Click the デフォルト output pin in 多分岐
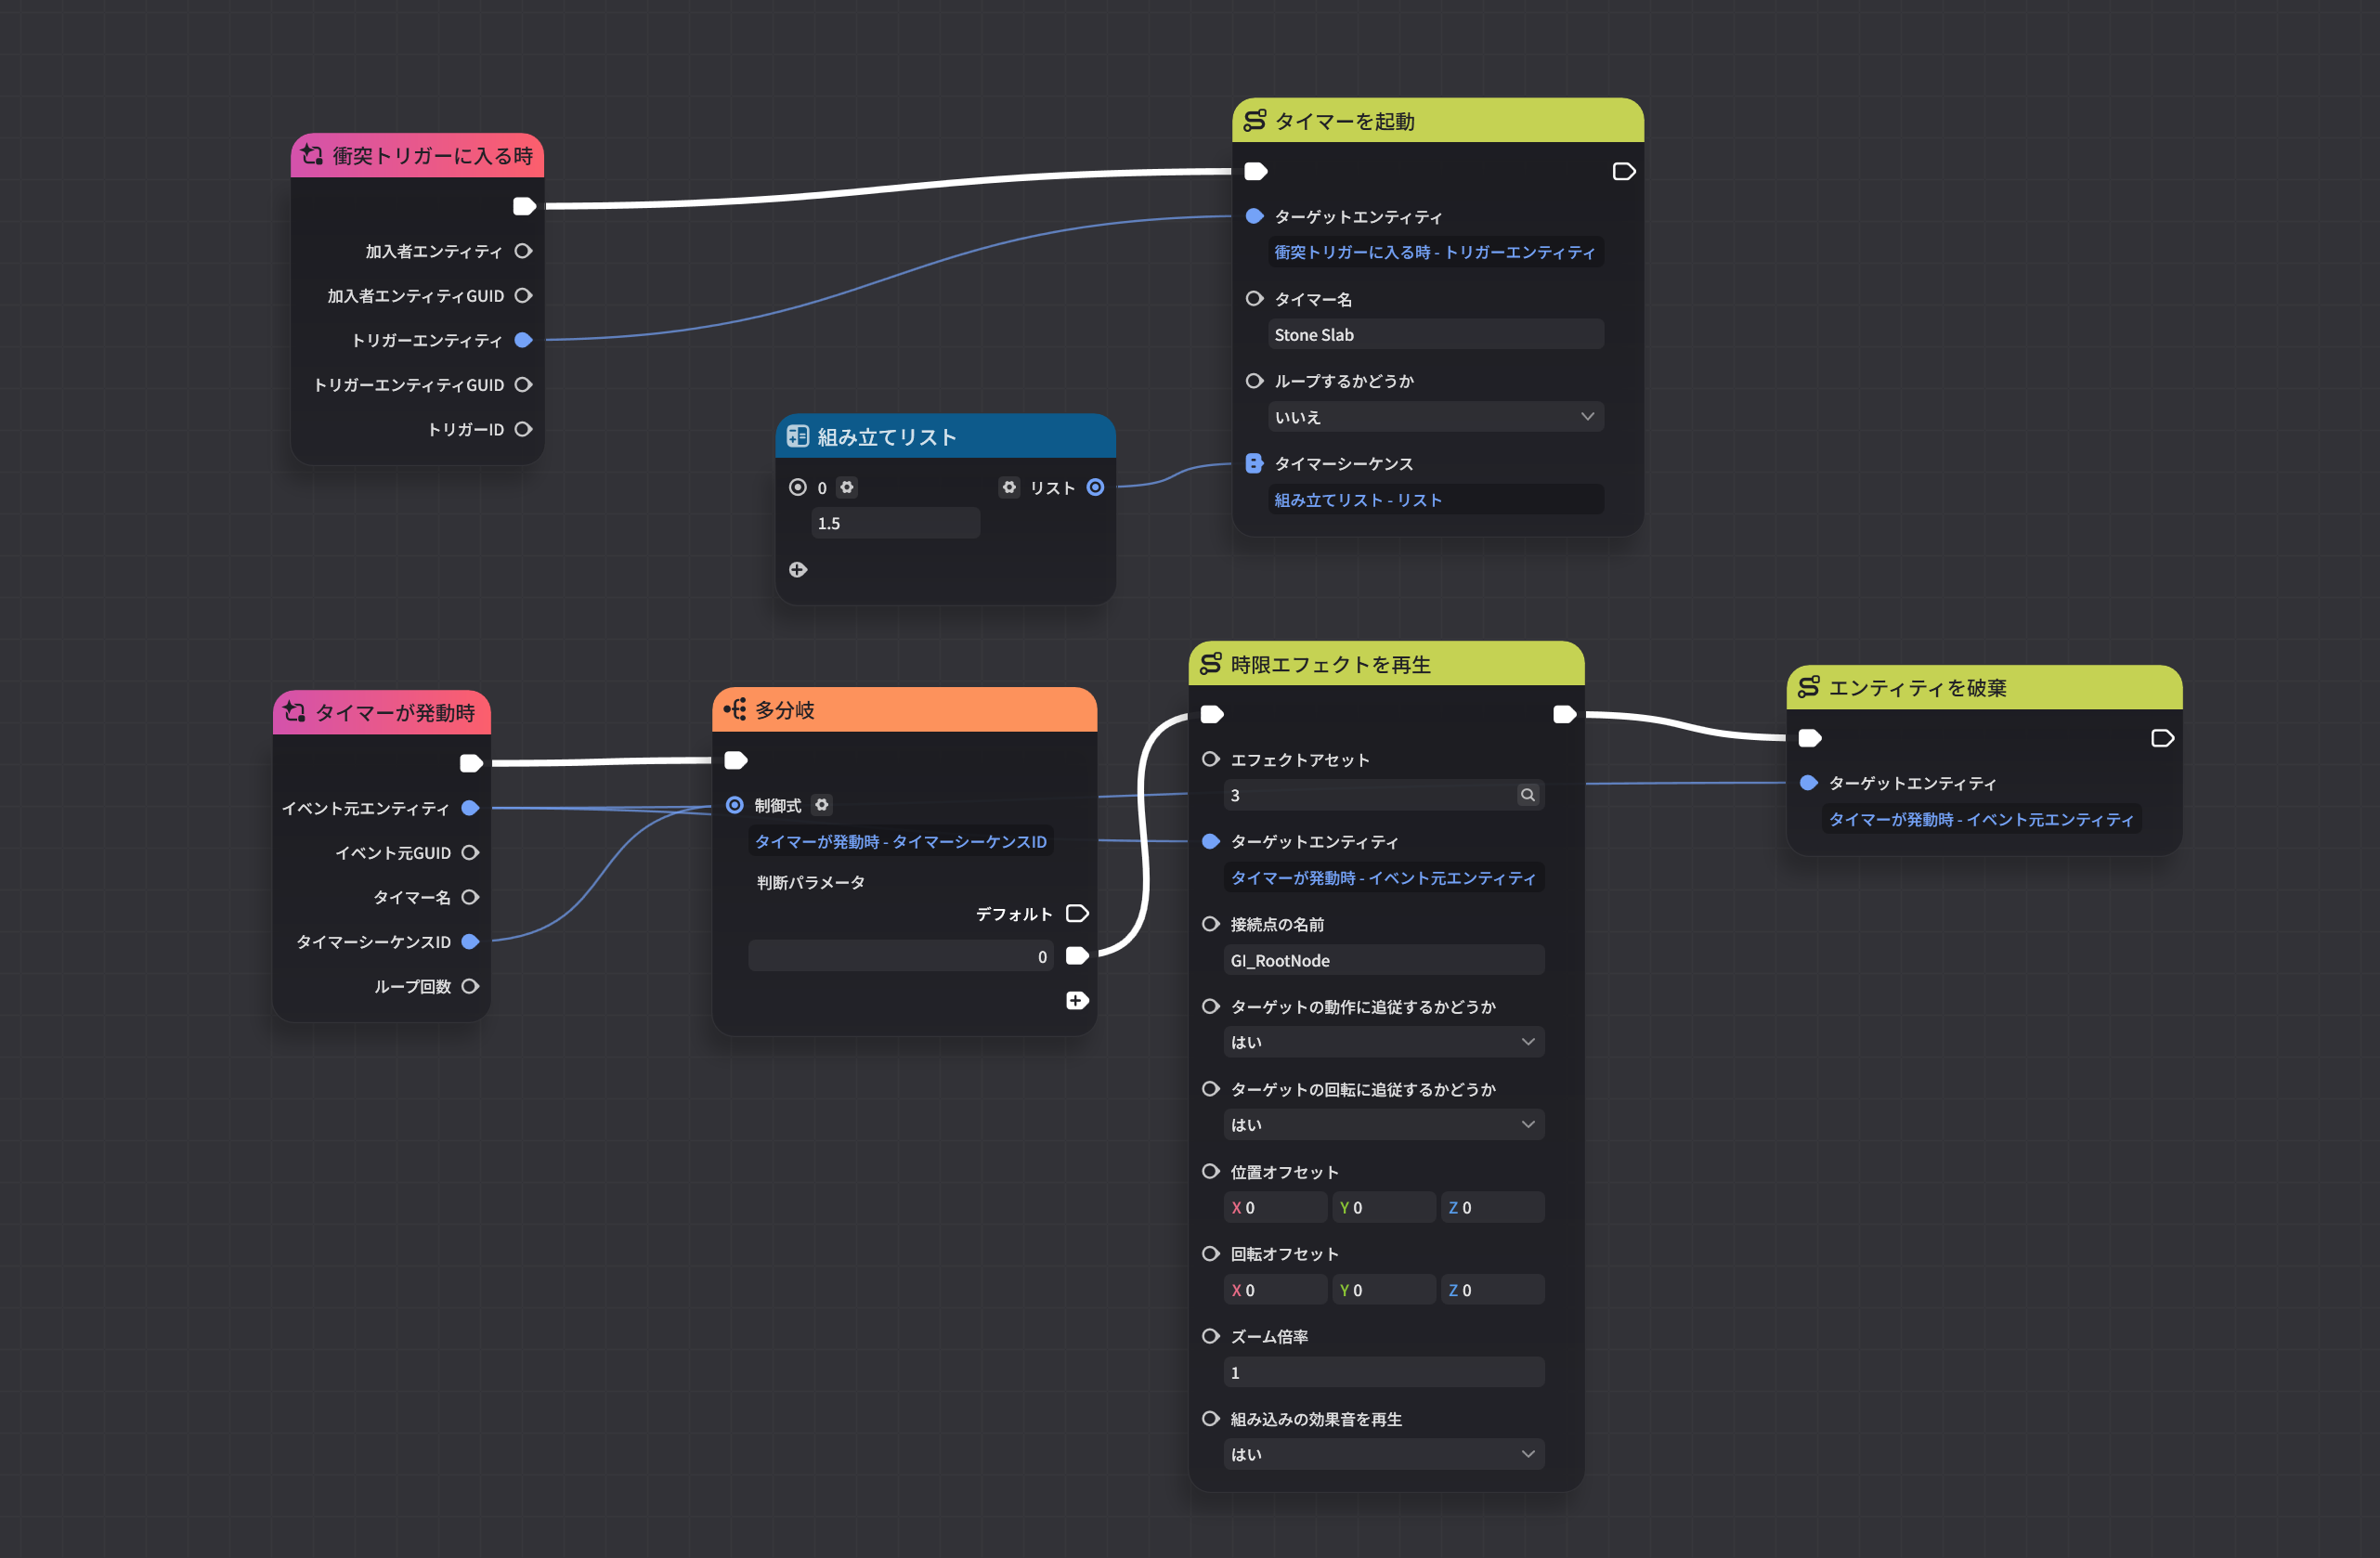This screenshot has width=2380, height=1558. click(1077, 914)
